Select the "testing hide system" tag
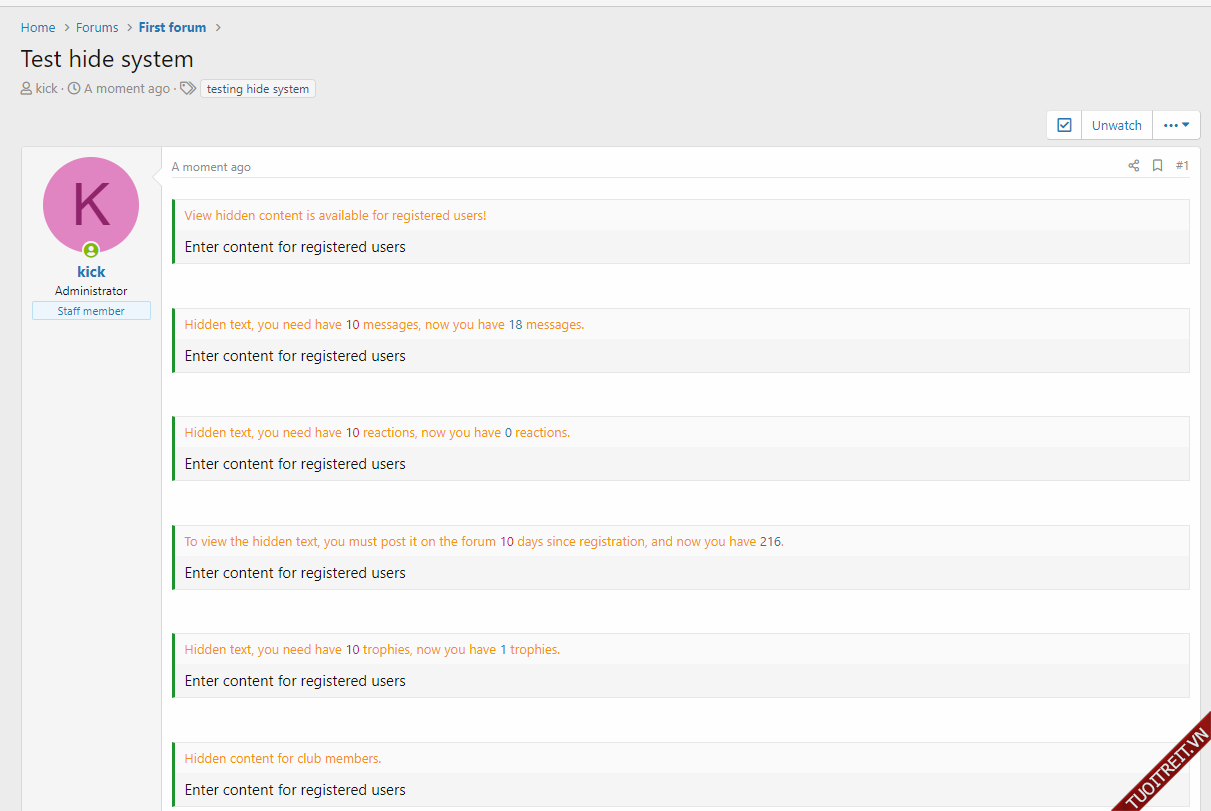Image resolution: width=1211 pixels, height=811 pixels. click(x=258, y=89)
